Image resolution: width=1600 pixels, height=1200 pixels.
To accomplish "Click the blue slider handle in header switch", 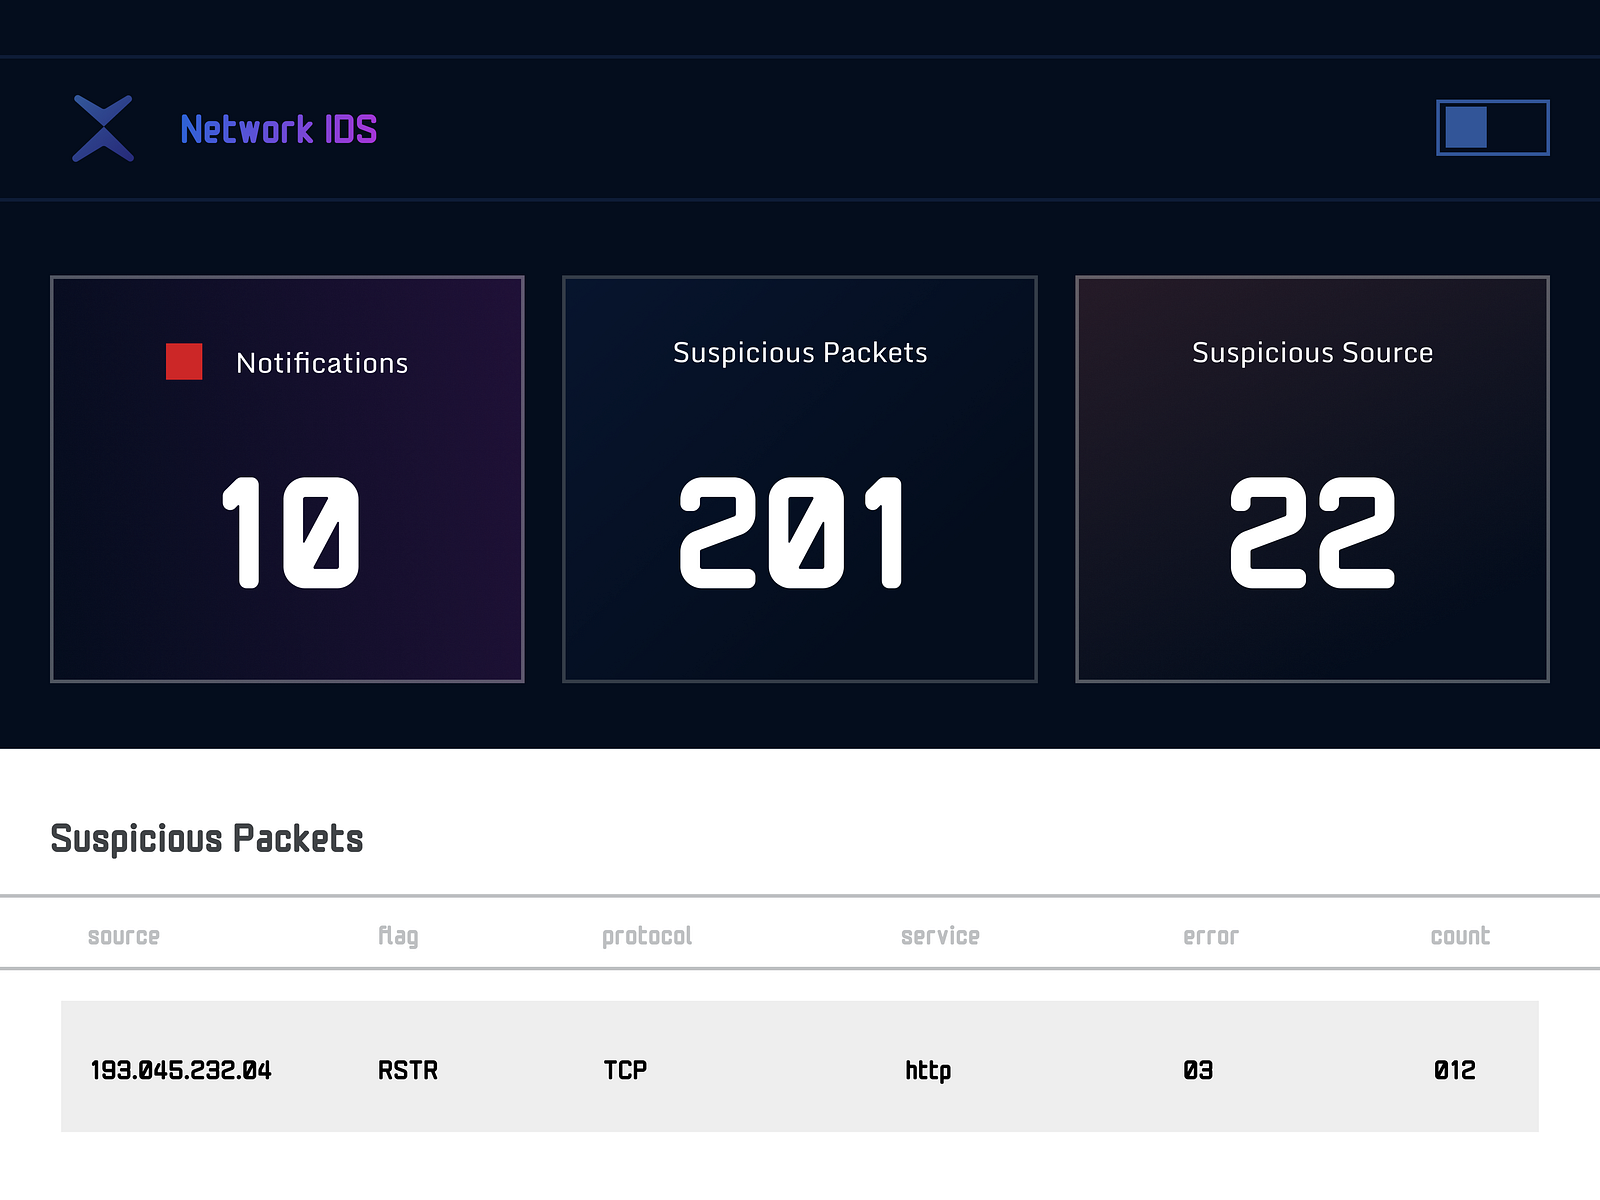I will coord(1464,128).
